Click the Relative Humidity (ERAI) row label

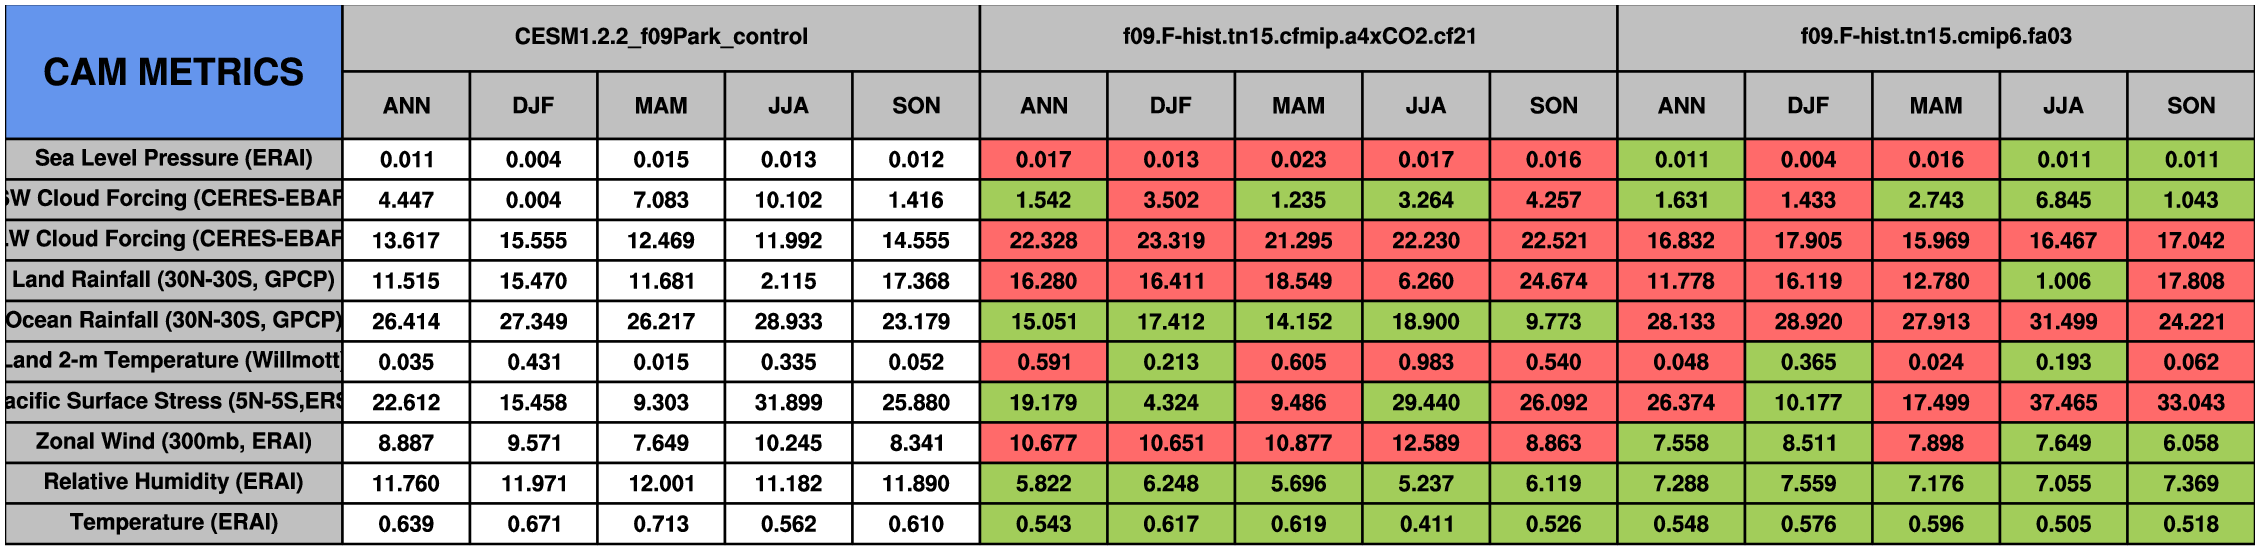[173, 483]
